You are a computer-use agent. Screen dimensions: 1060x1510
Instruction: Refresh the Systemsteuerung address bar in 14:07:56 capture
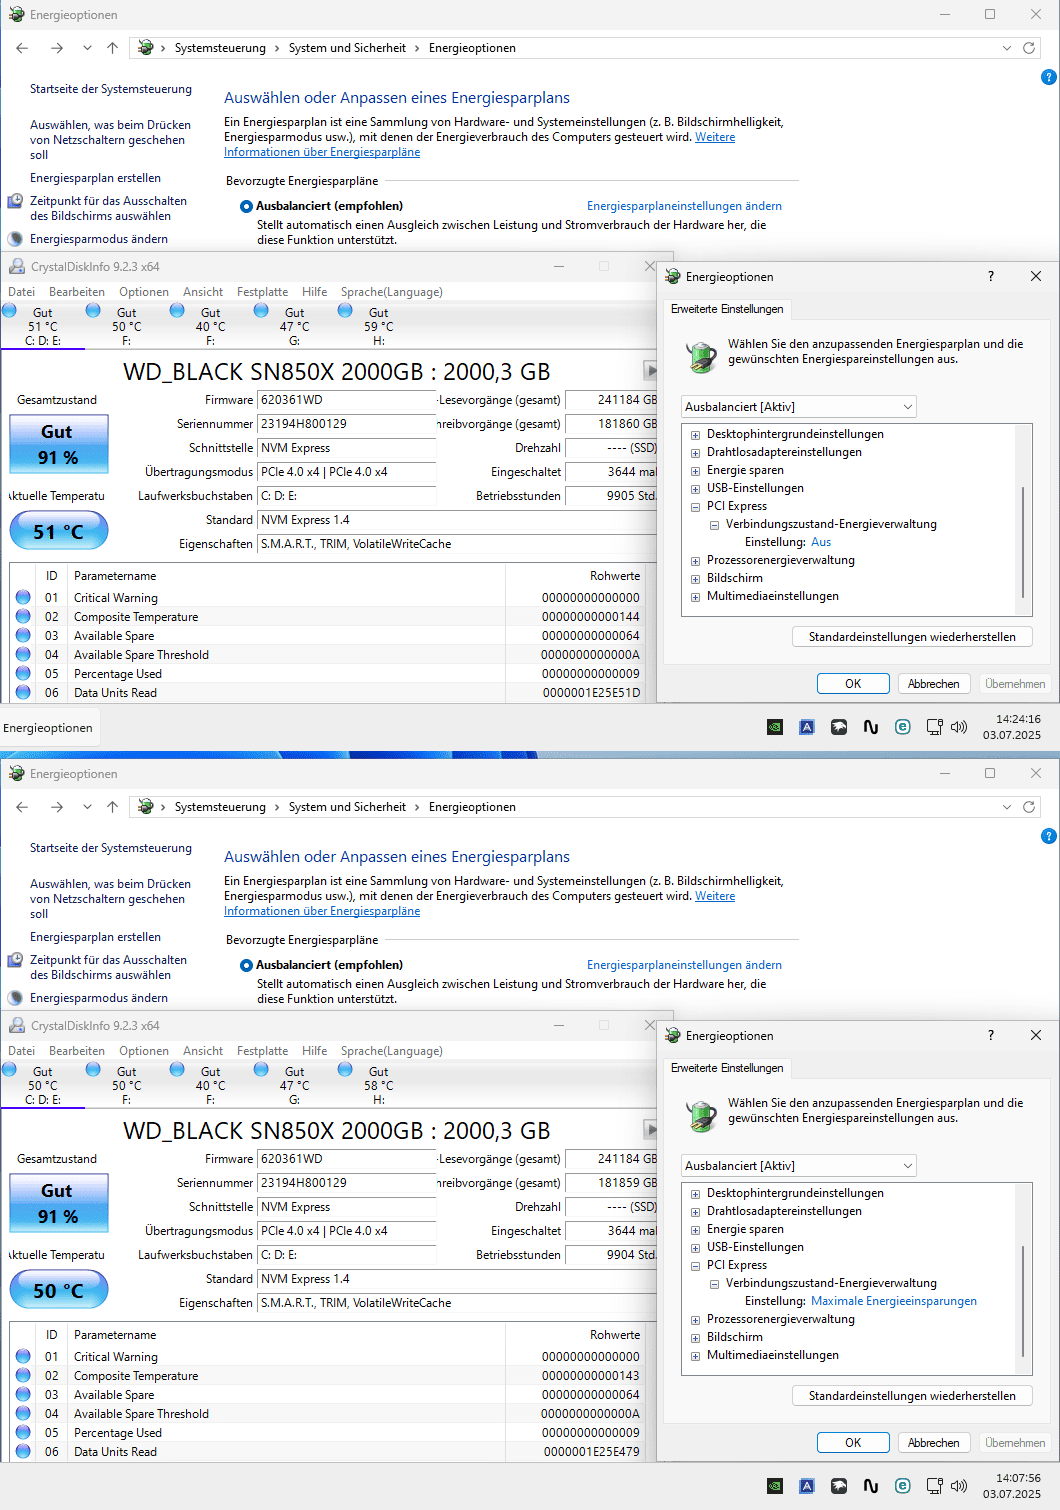click(1029, 807)
